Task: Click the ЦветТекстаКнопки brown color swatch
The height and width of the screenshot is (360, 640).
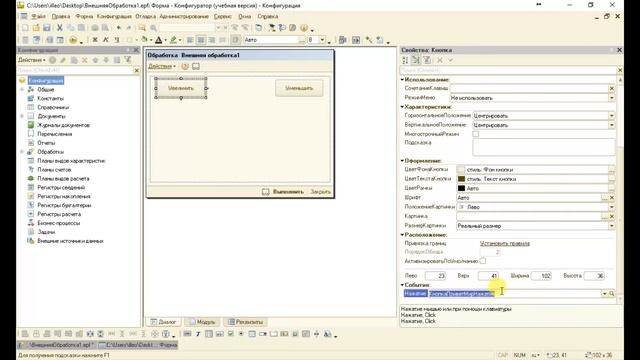Action: [x=461, y=179]
